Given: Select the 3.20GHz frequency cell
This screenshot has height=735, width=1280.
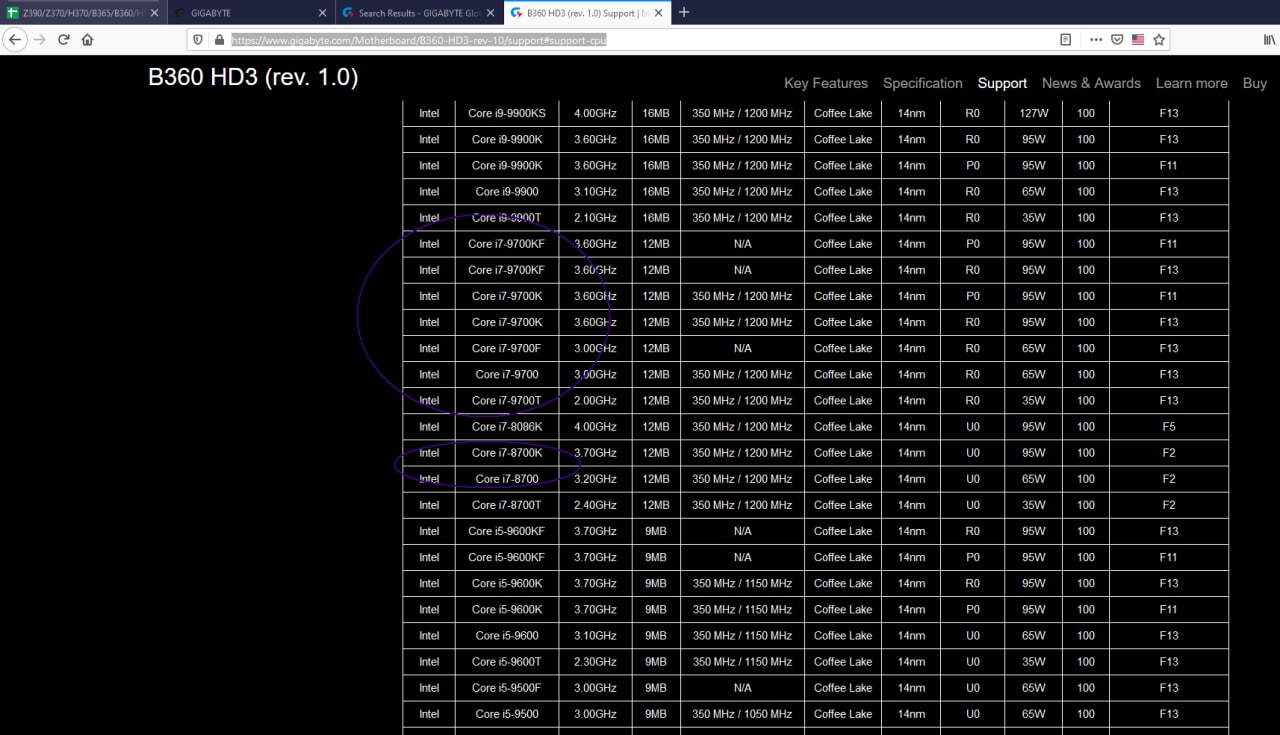Looking at the screenshot, I should [x=595, y=479].
